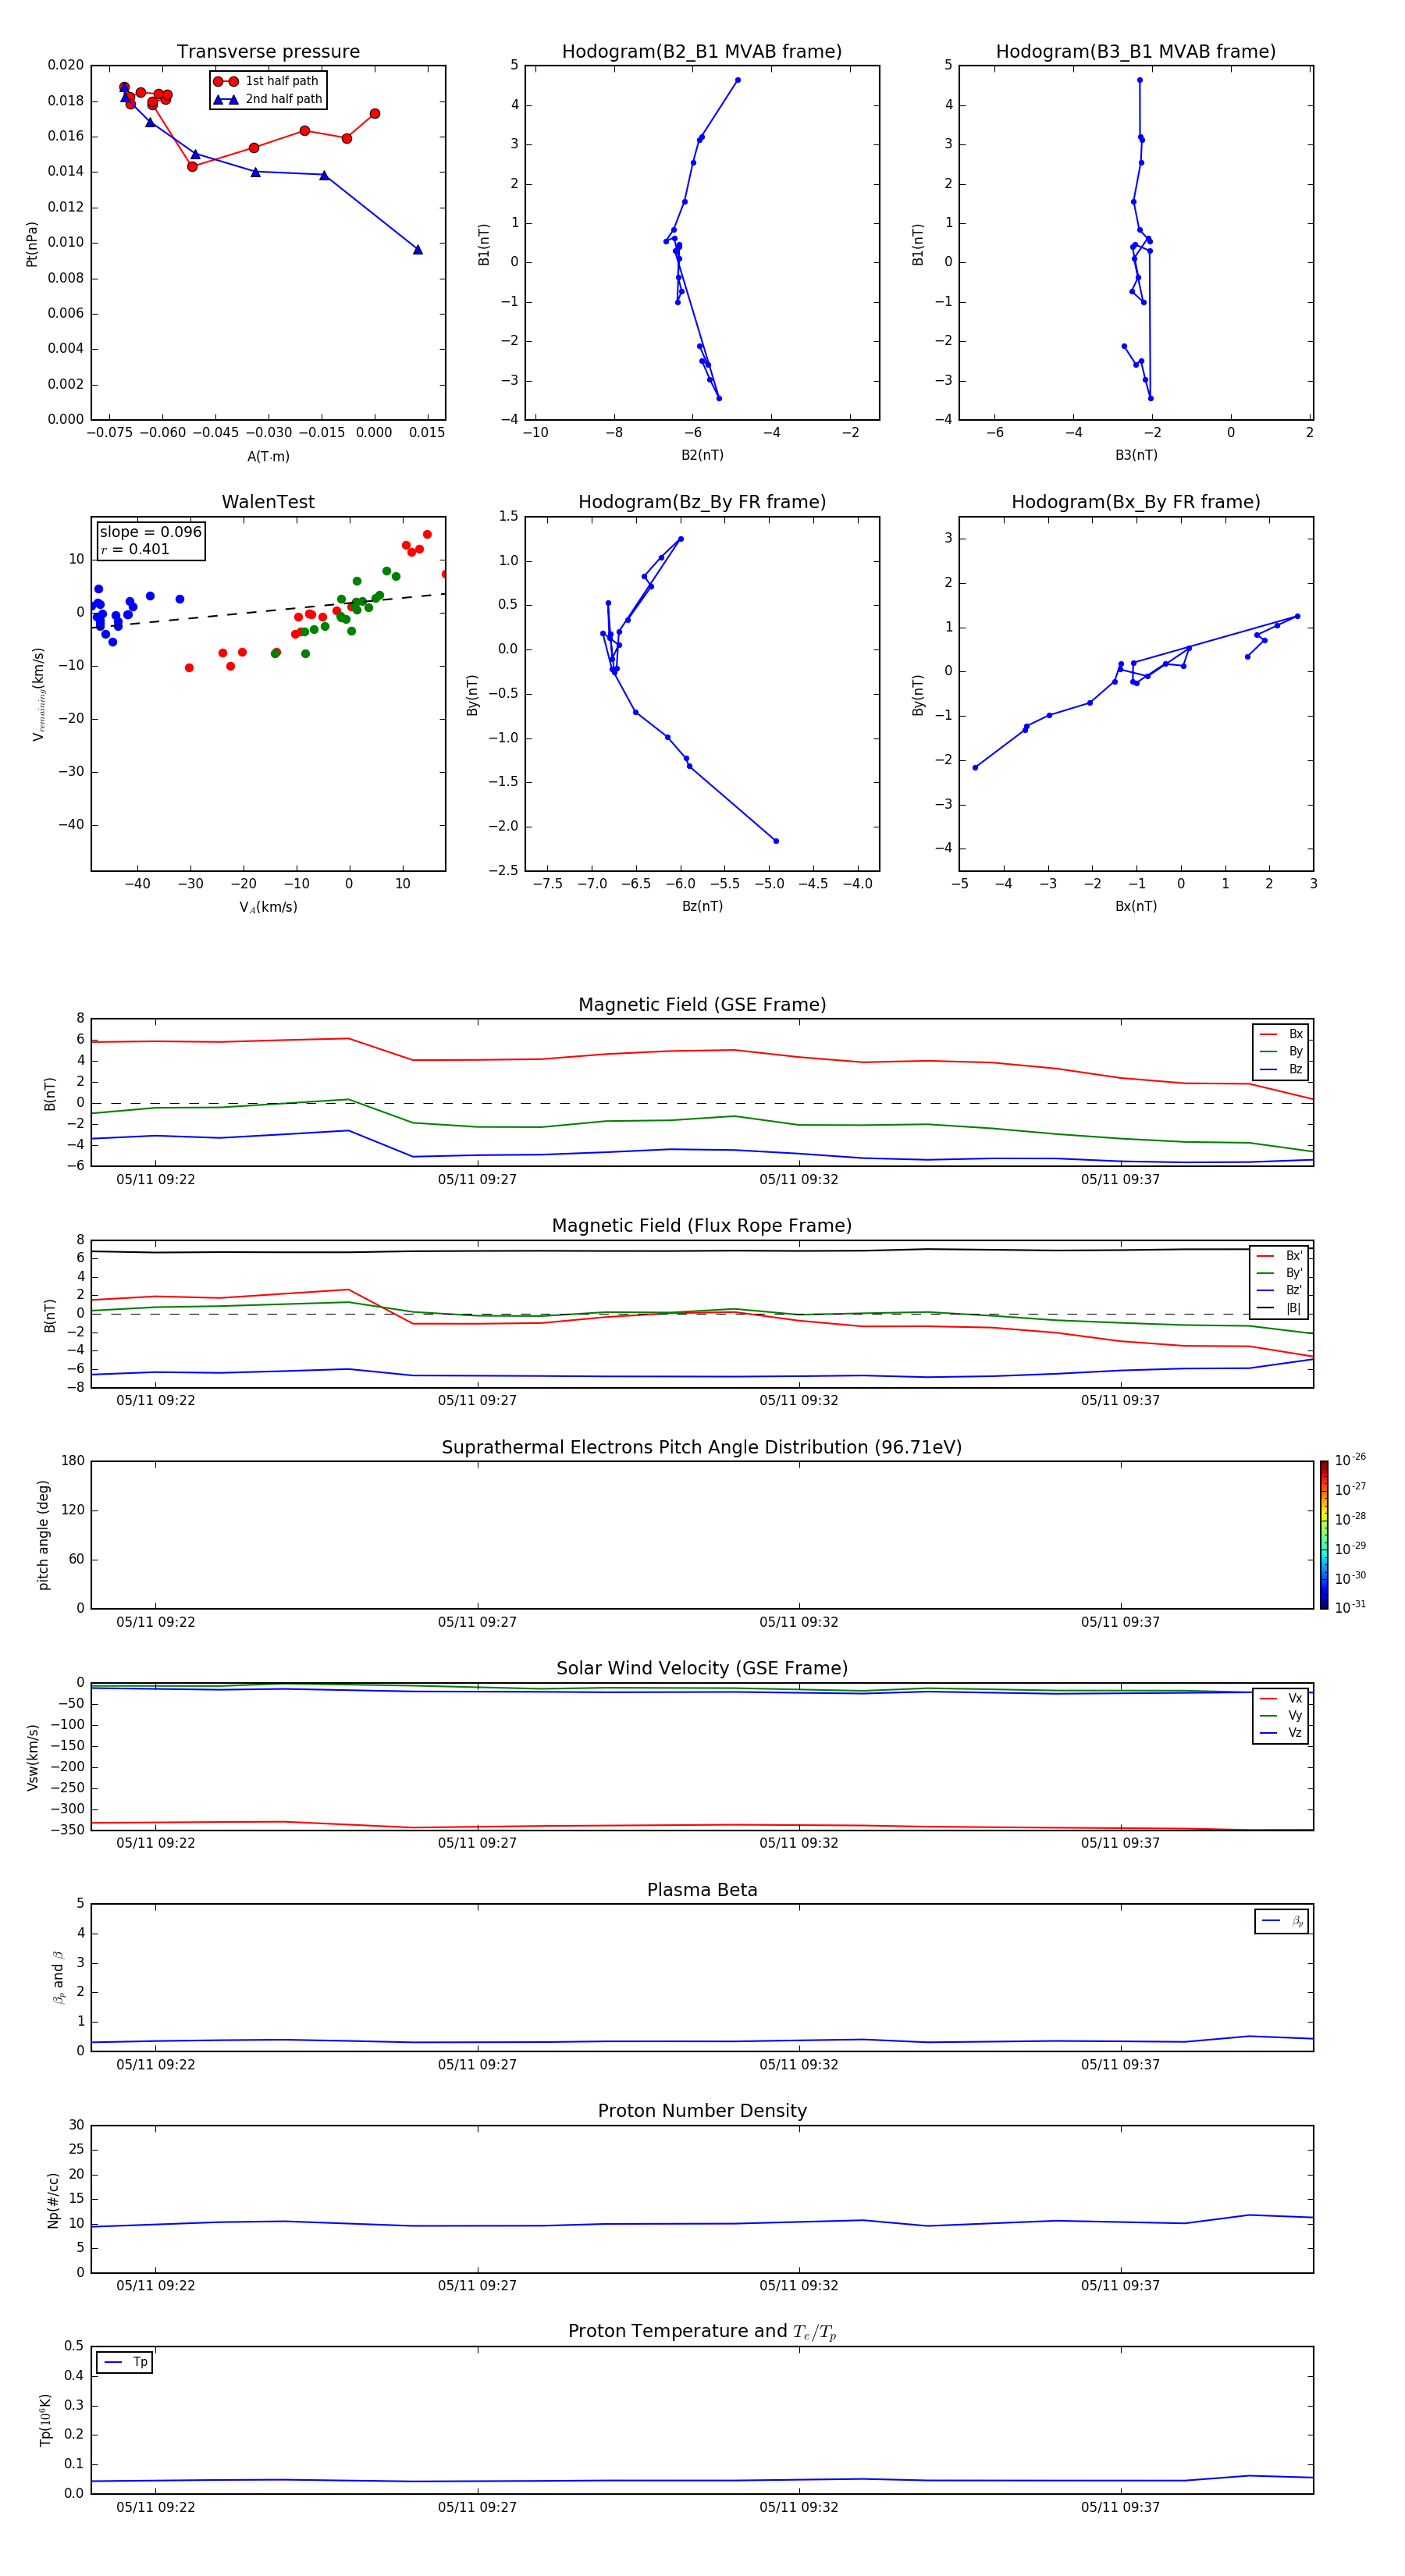Click the dashed fit line in WalenTest
Image resolution: width=1405 pixels, height=2576 pixels.
268,611
